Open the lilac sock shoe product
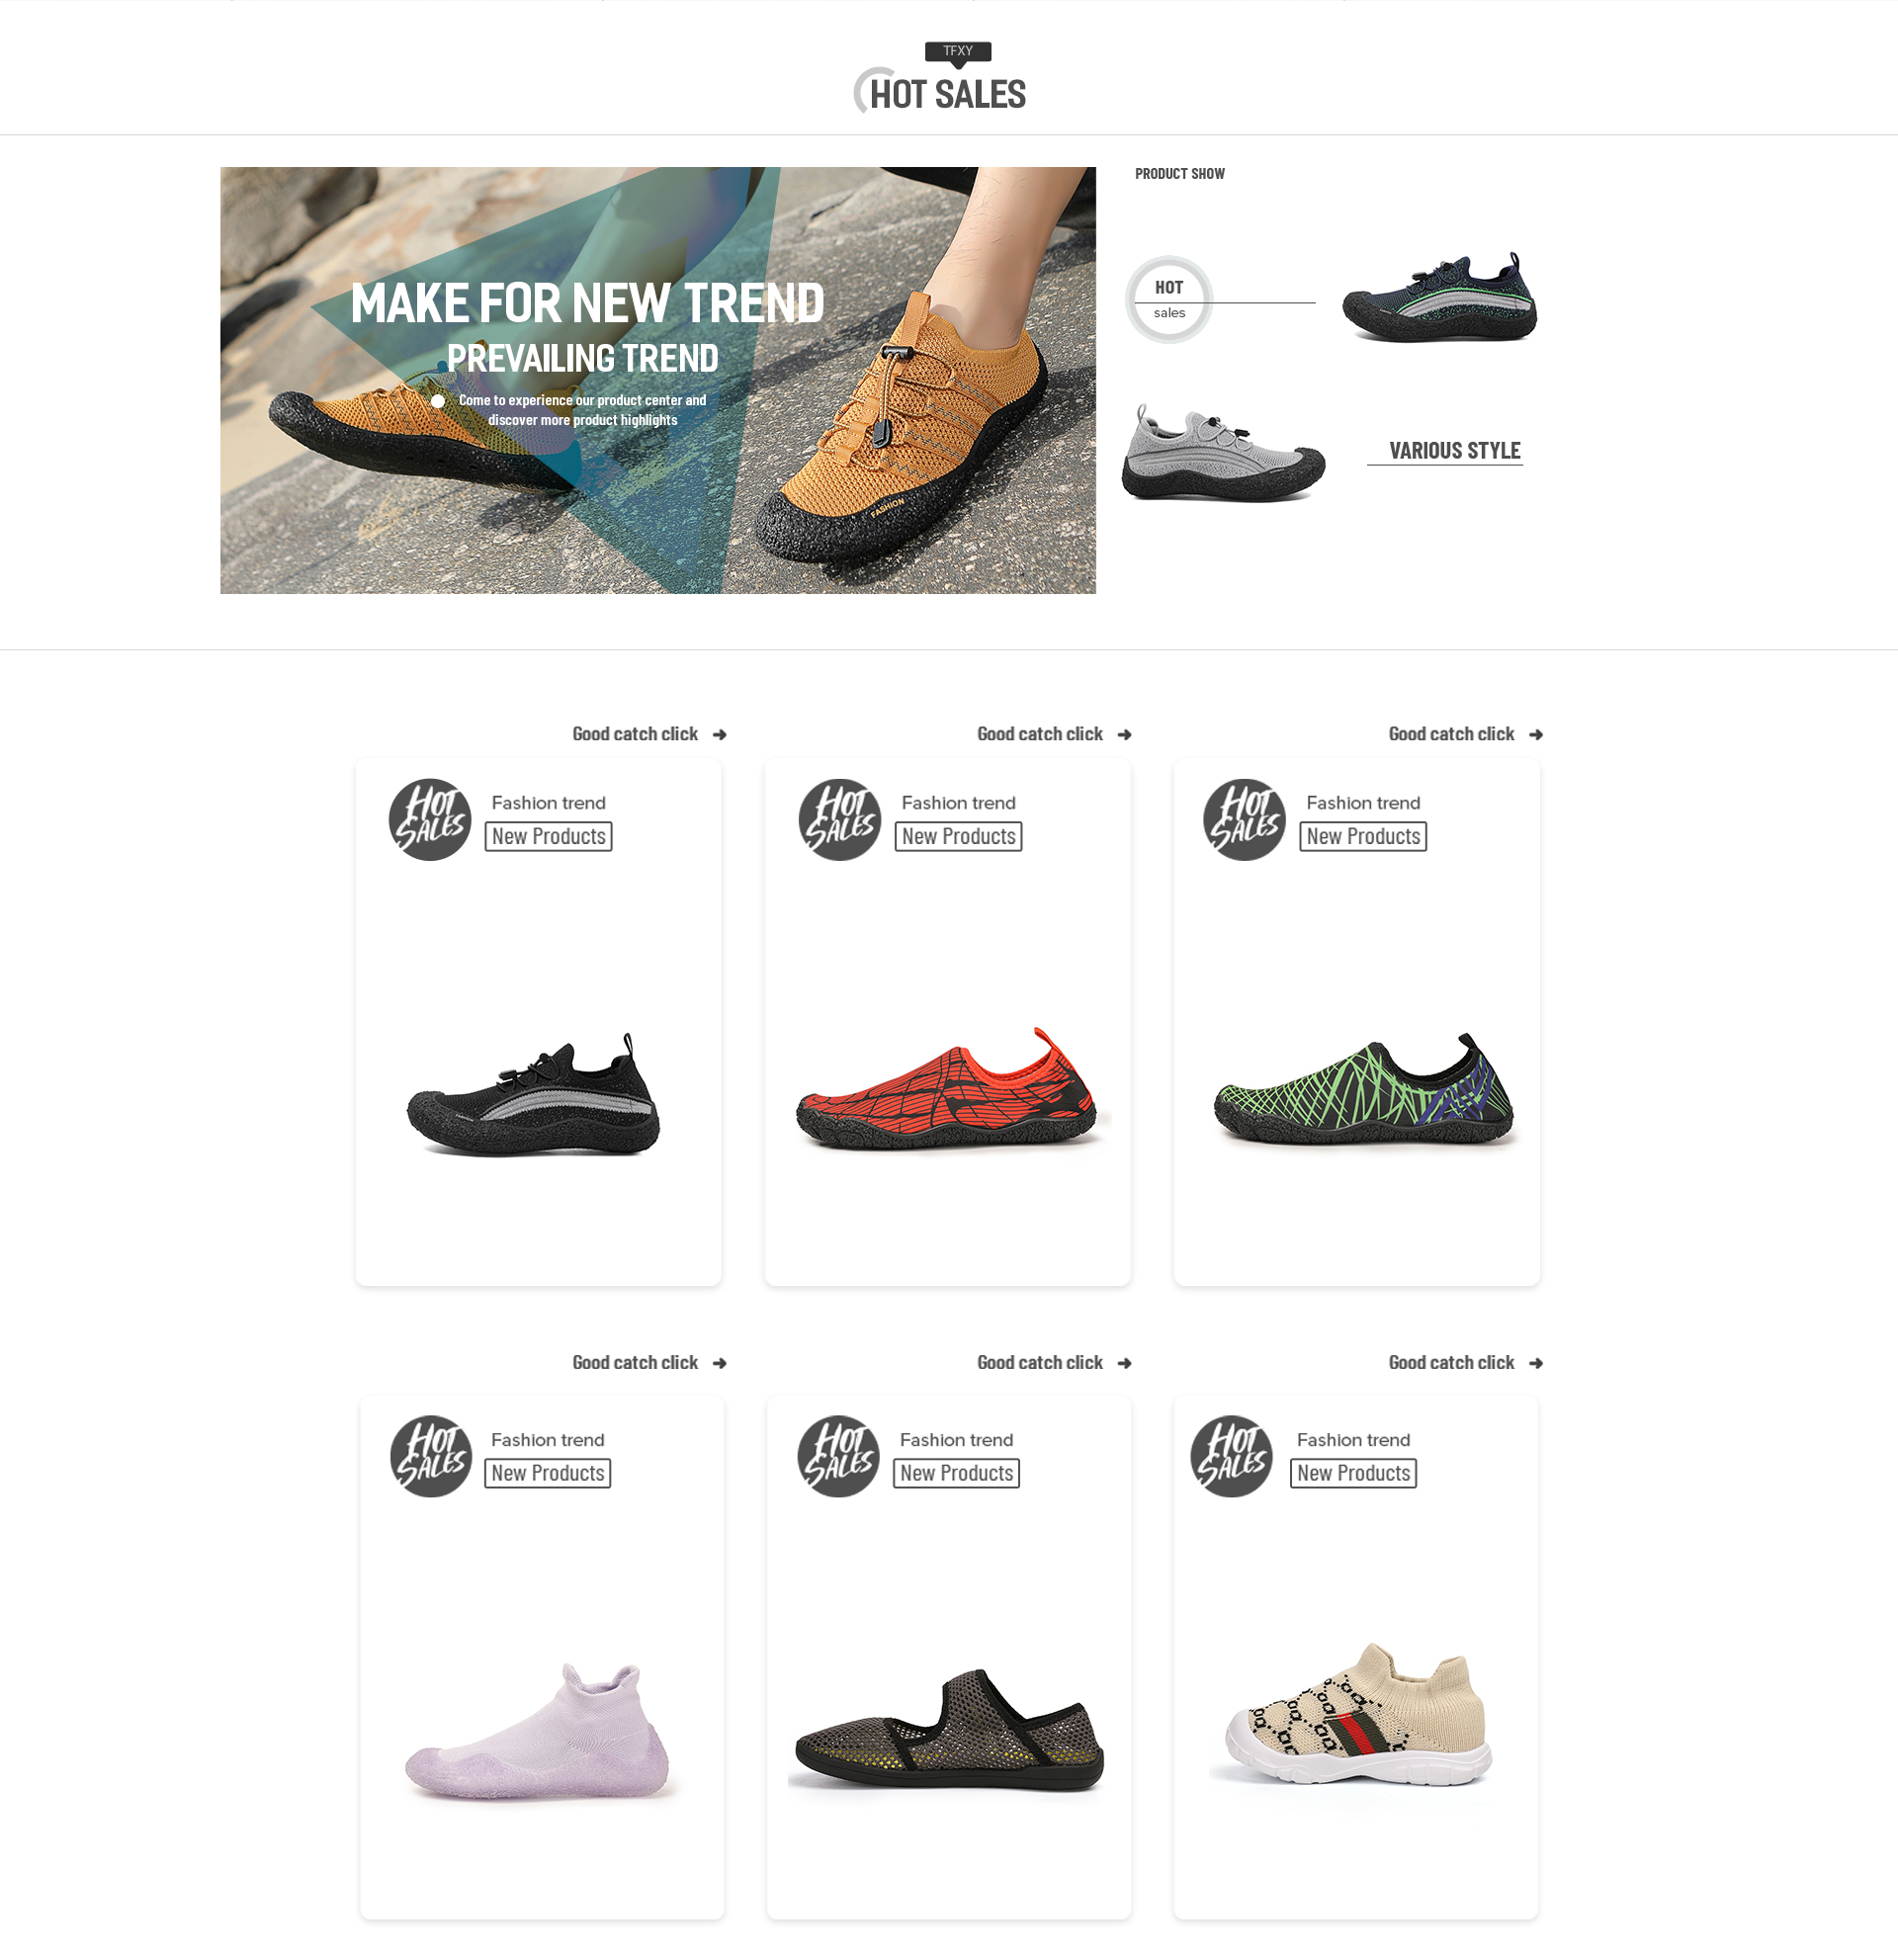Viewport: 1898px width, 1960px height. pos(537,1732)
